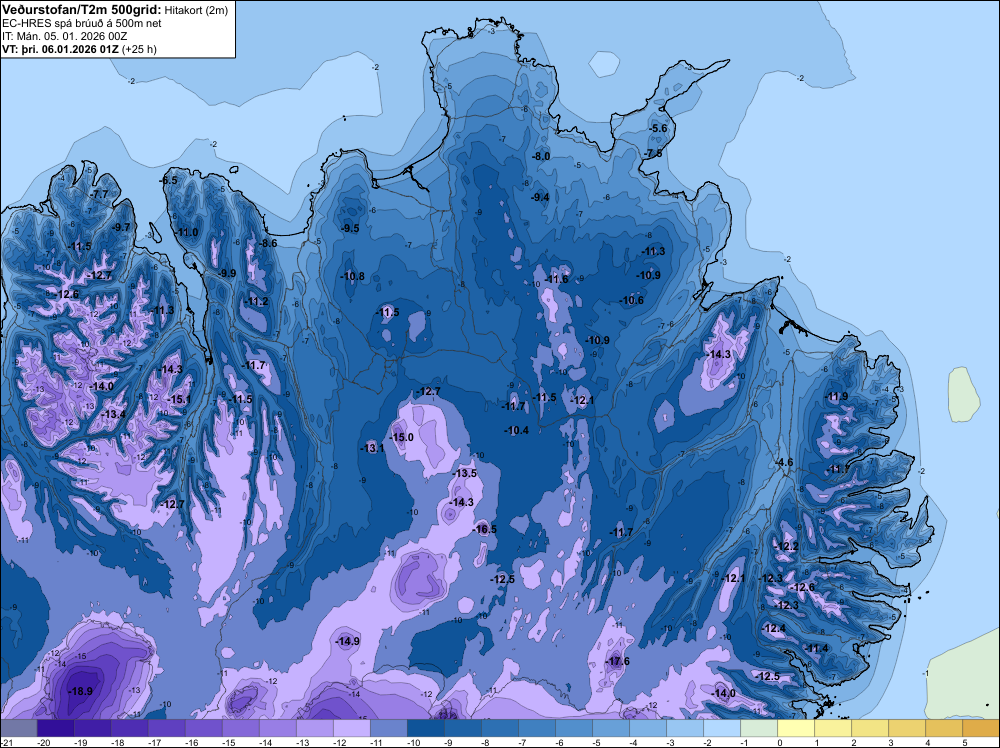Click the -11.4 temperature value
The height and width of the screenshot is (748, 1000).
point(816,649)
